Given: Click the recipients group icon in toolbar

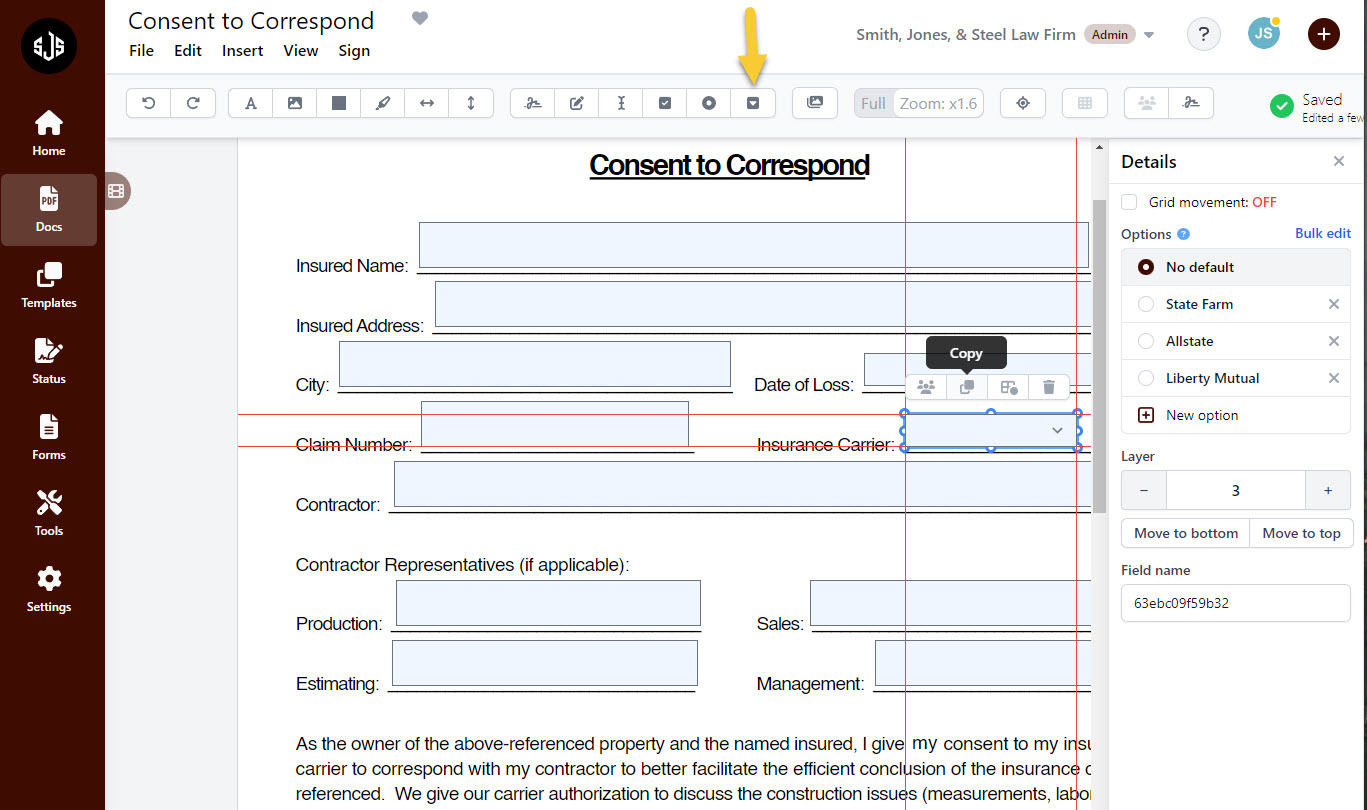Looking at the screenshot, I should [1147, 103].
